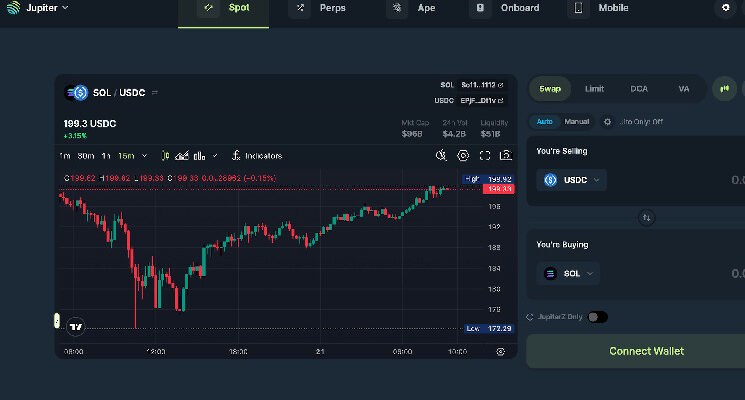The width and height of the screenshot is (745, 400).
Task: Select the candlestick chart style icon
Action: coord(165,156)
